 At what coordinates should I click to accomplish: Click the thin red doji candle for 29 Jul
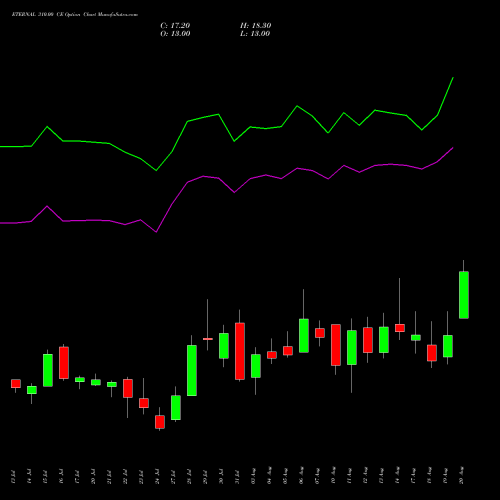pos(208,339)
